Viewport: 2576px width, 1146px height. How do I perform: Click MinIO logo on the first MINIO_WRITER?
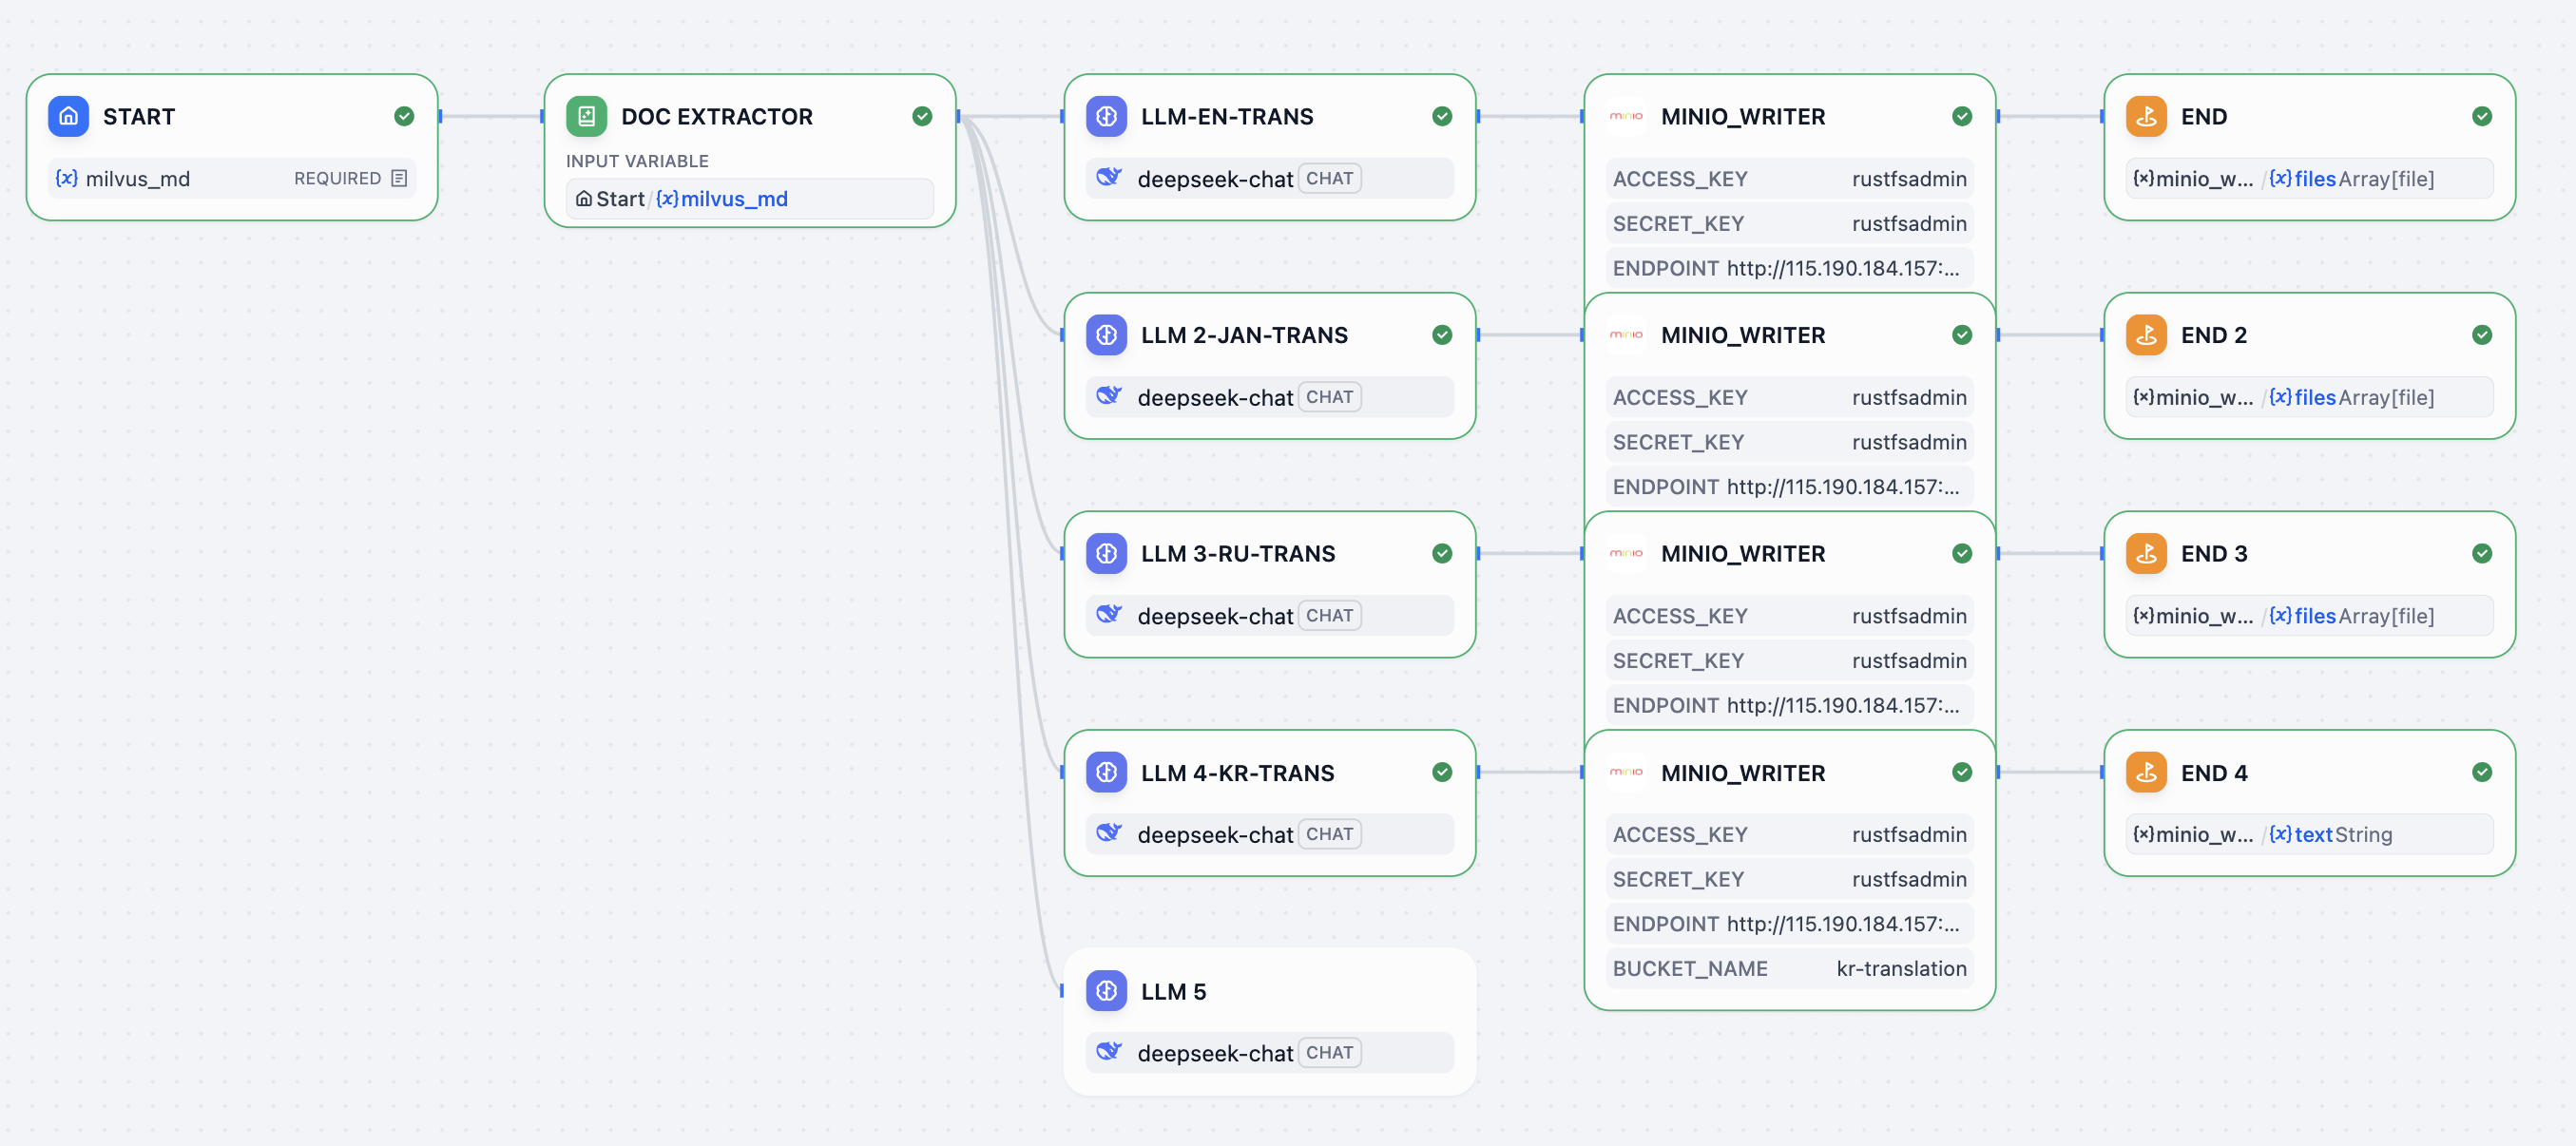[x=1626, y=116]
